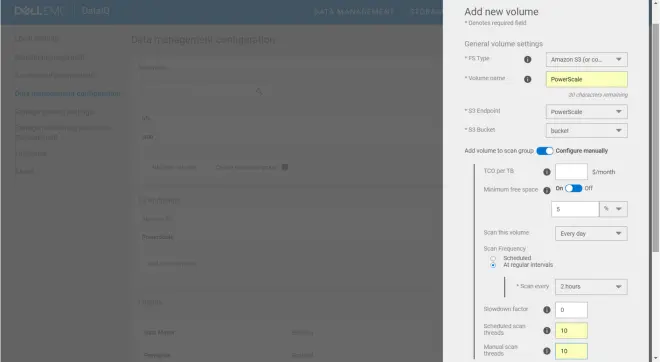The image size is (660, 362).
Task: Click the Minimum free space info icon
Action: pos(547,190)
